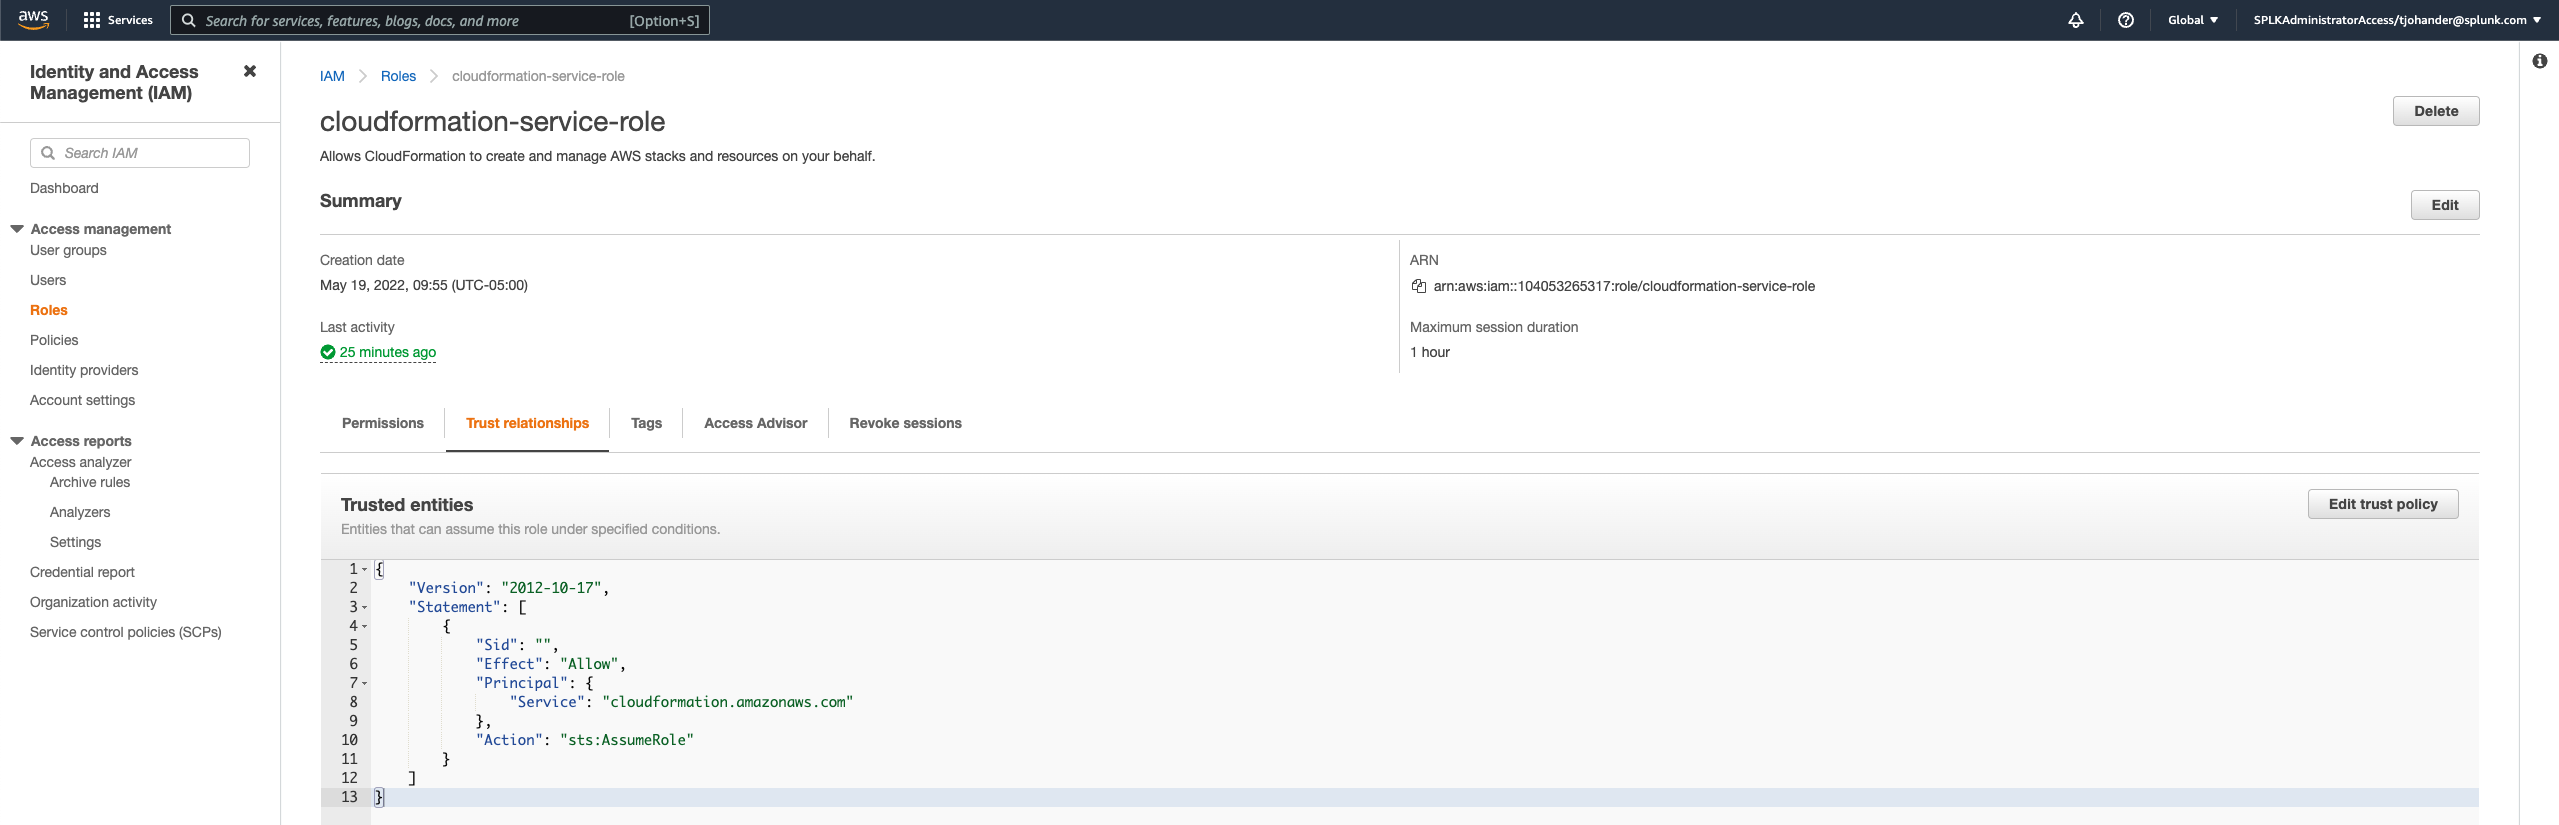Copy the role ARN with copy icon
The width and height of the screenshot is (2559, 825).
[x=1418, y=286]
